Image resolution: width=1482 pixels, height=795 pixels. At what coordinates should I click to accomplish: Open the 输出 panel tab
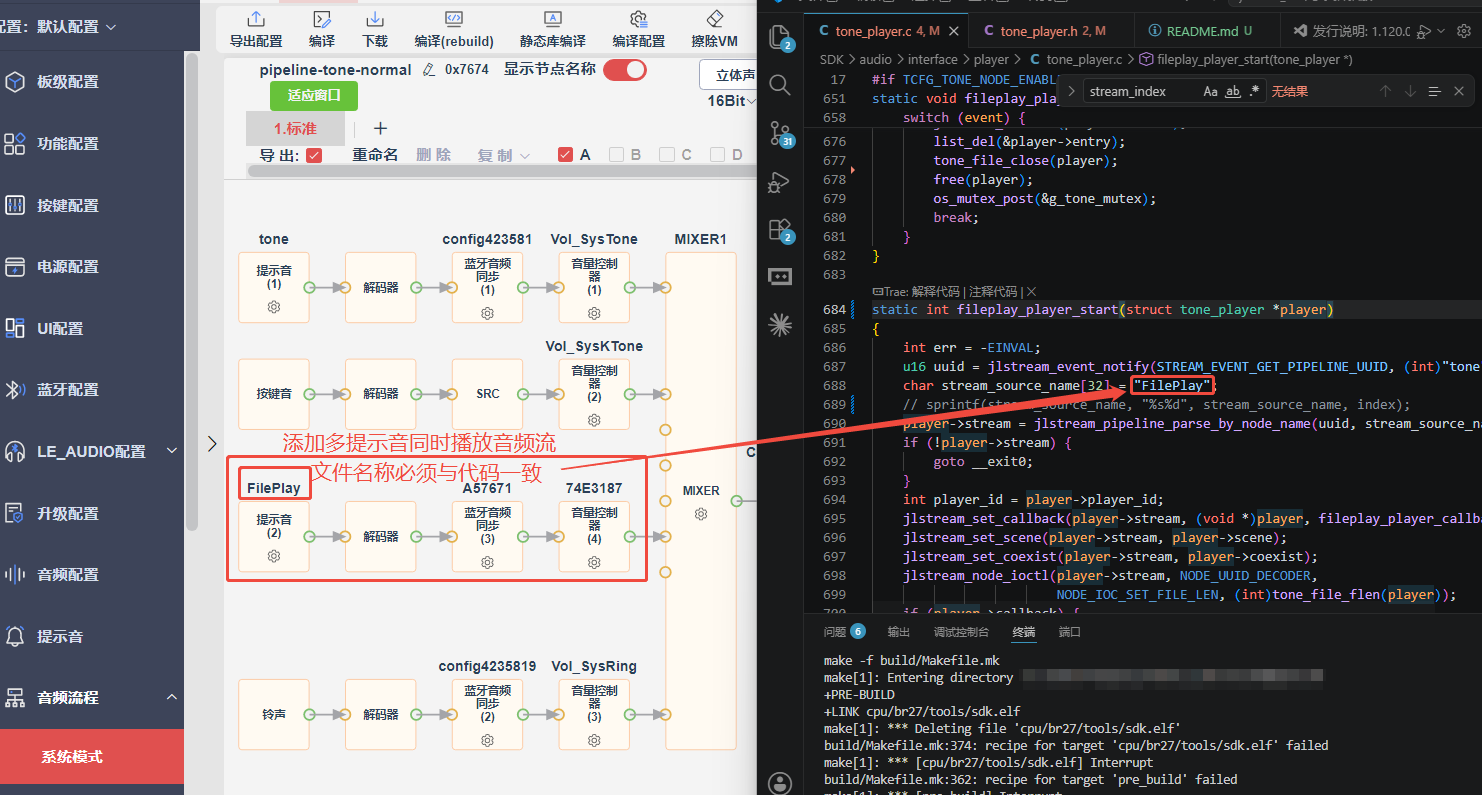point(899,632)
